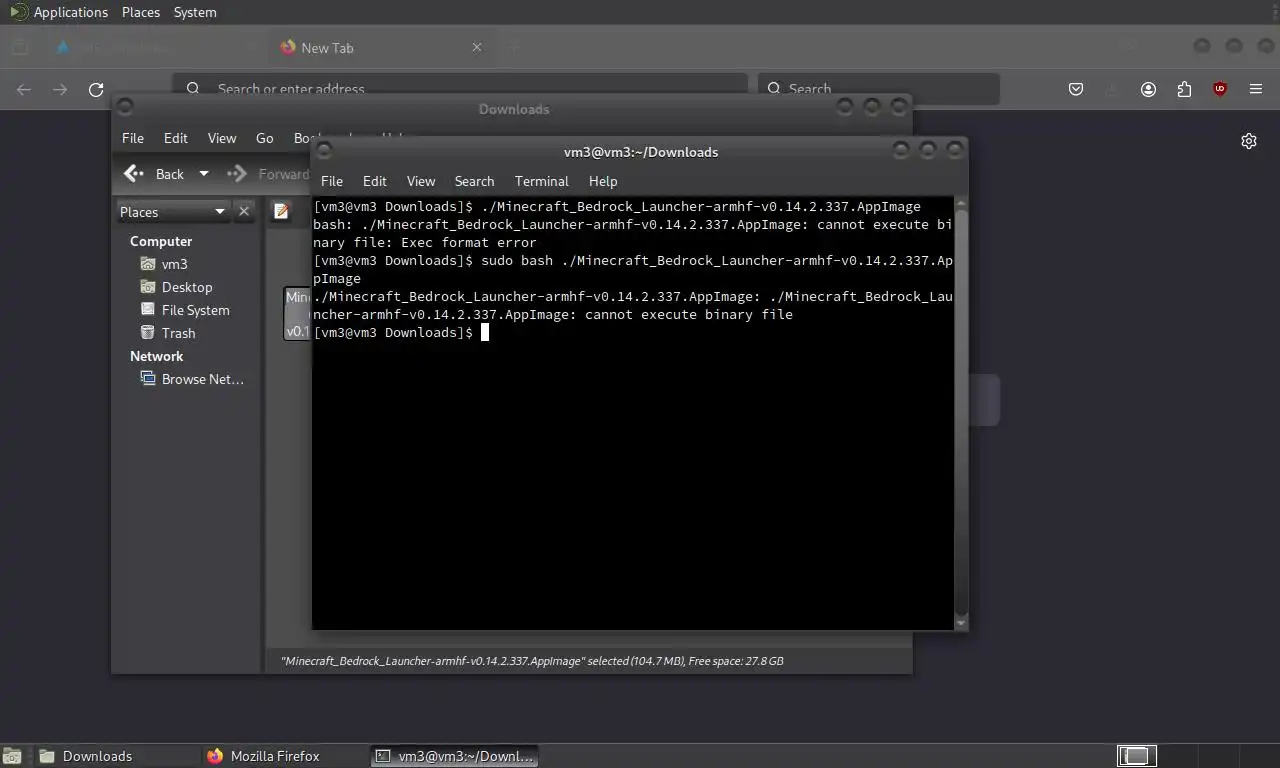Open Firefox account icon
The width and height of the screenshot is (1280, 768).
(1148, 89)
